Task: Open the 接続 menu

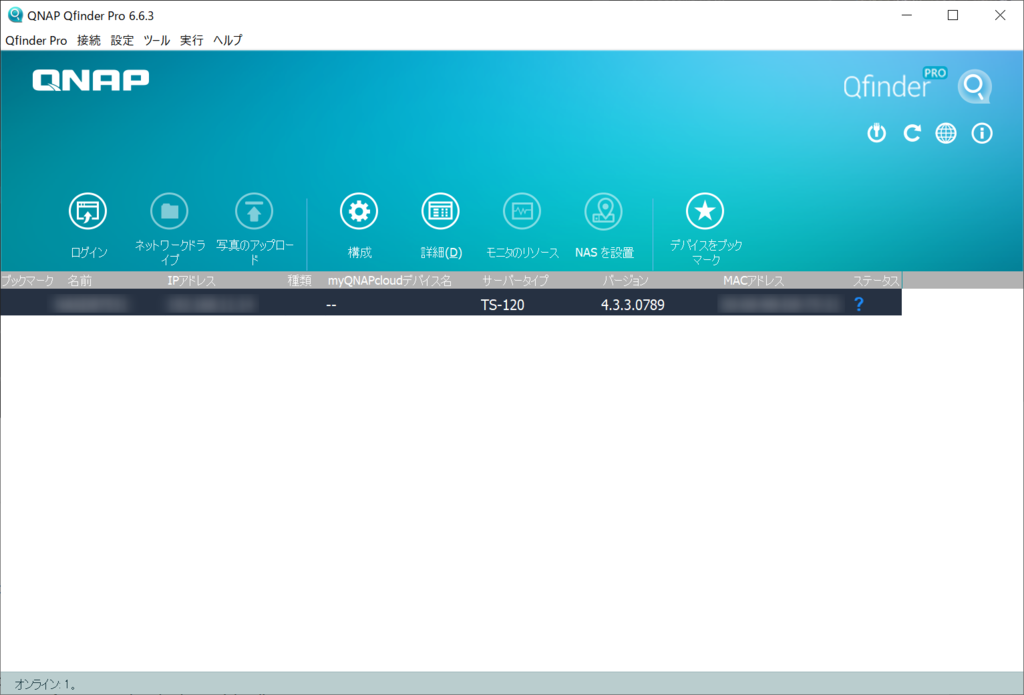Action: 89,40
